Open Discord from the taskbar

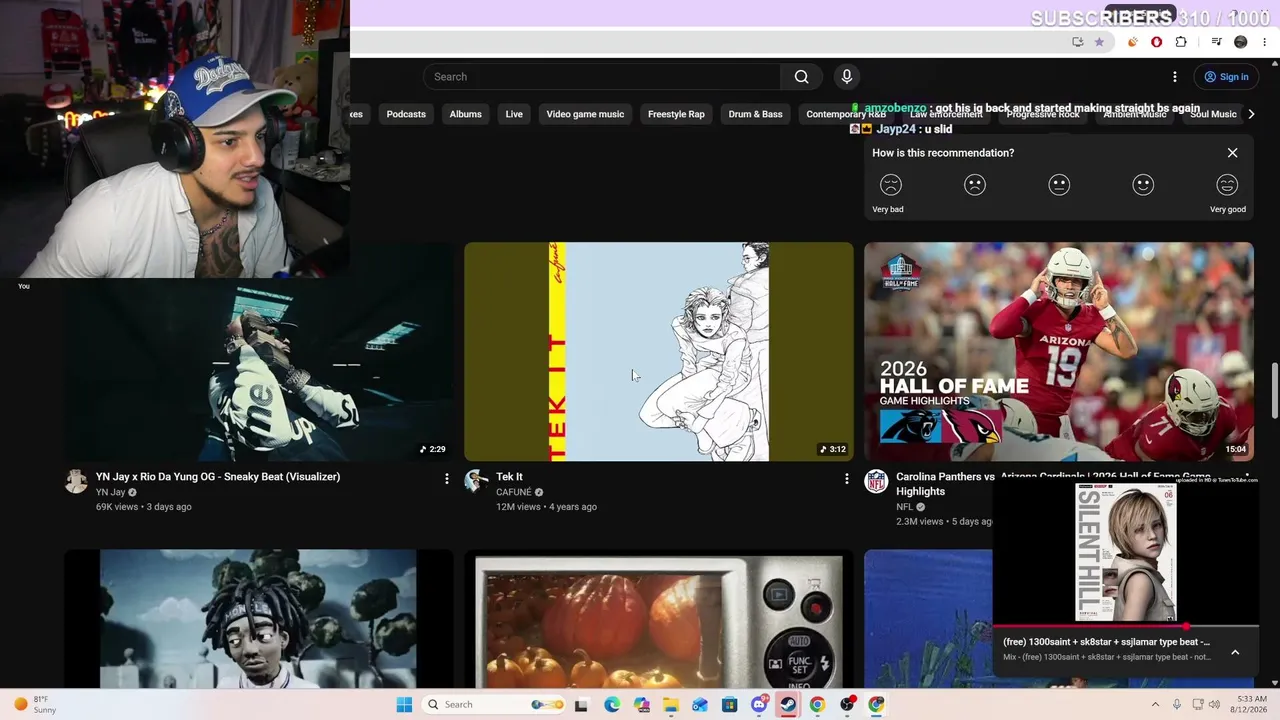tap(759, 705)
